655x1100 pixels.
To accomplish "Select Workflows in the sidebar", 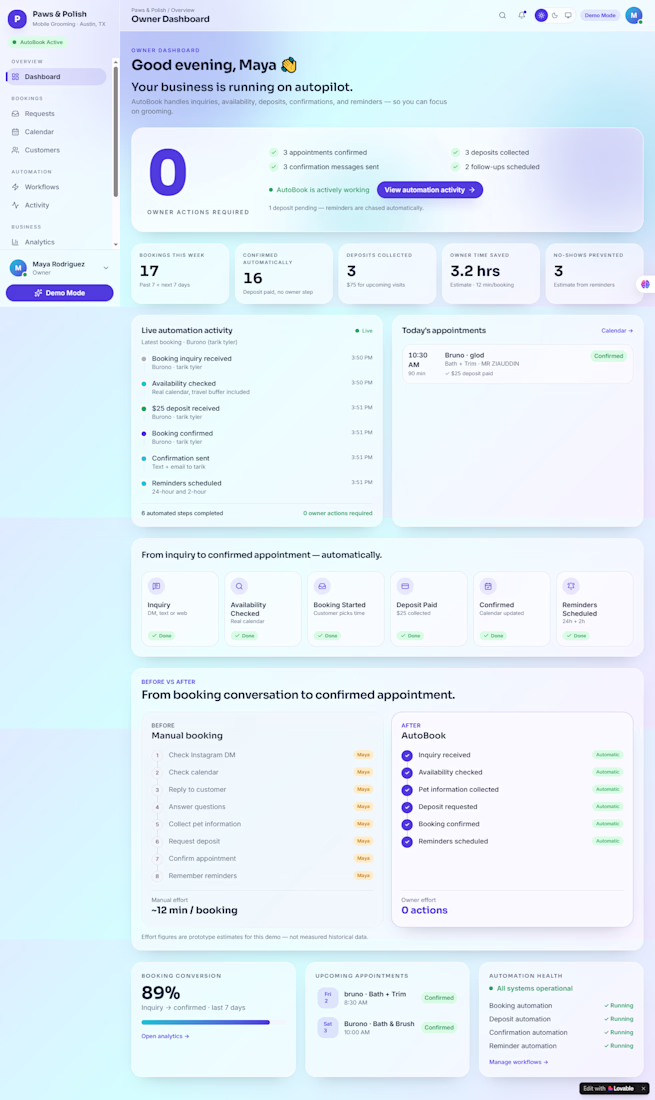I will point(58,187).
